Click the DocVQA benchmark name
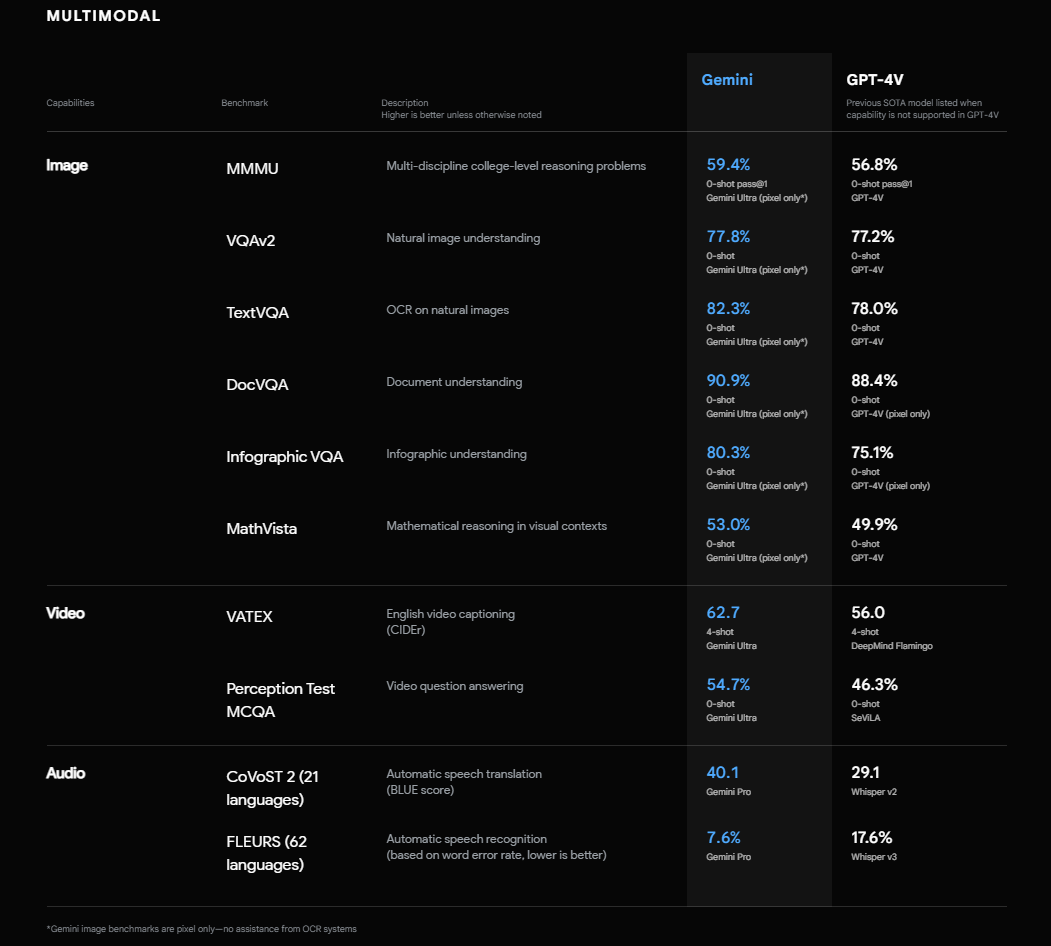 257,384
